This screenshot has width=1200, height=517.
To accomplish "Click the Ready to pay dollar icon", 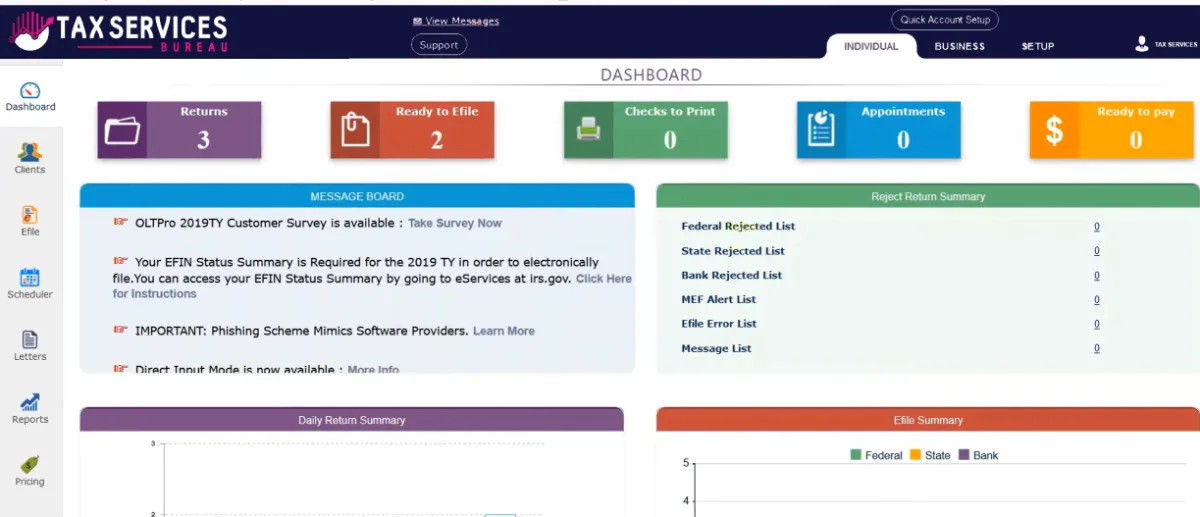I will pos(1054,131).
